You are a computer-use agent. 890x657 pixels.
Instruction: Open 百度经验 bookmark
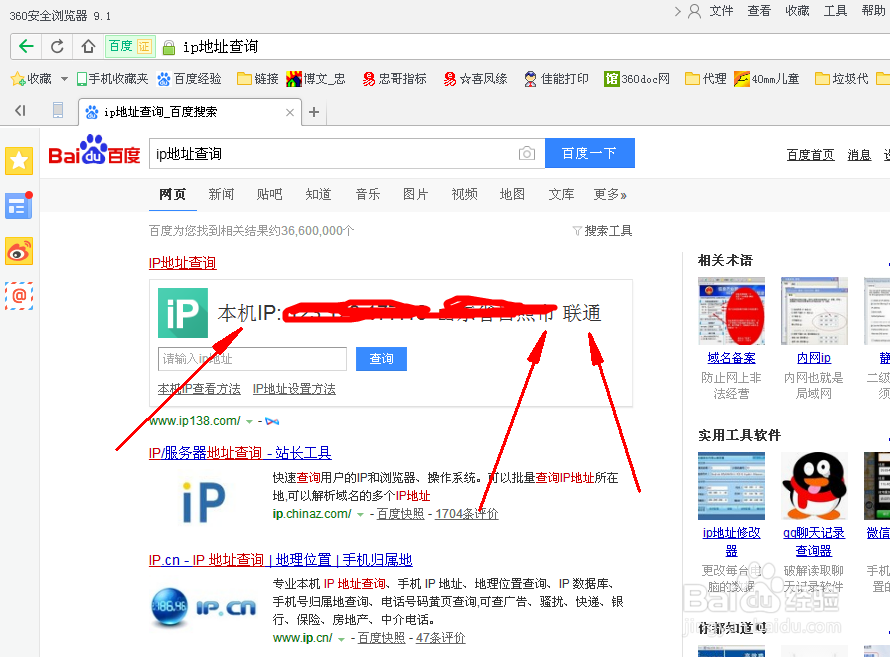coord(189,79)
